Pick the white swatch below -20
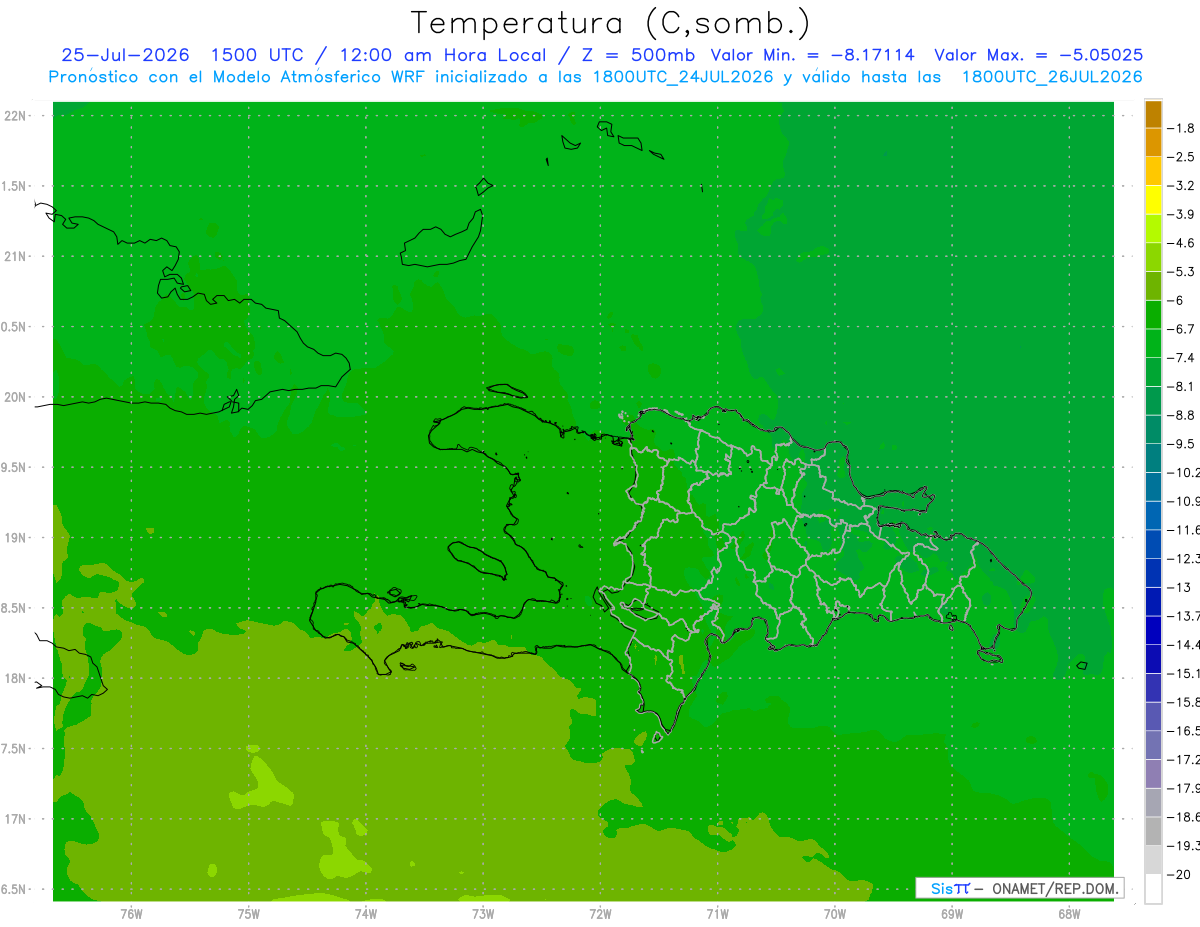Viewport: 1200px width, 927px height. pos(1153,889)
